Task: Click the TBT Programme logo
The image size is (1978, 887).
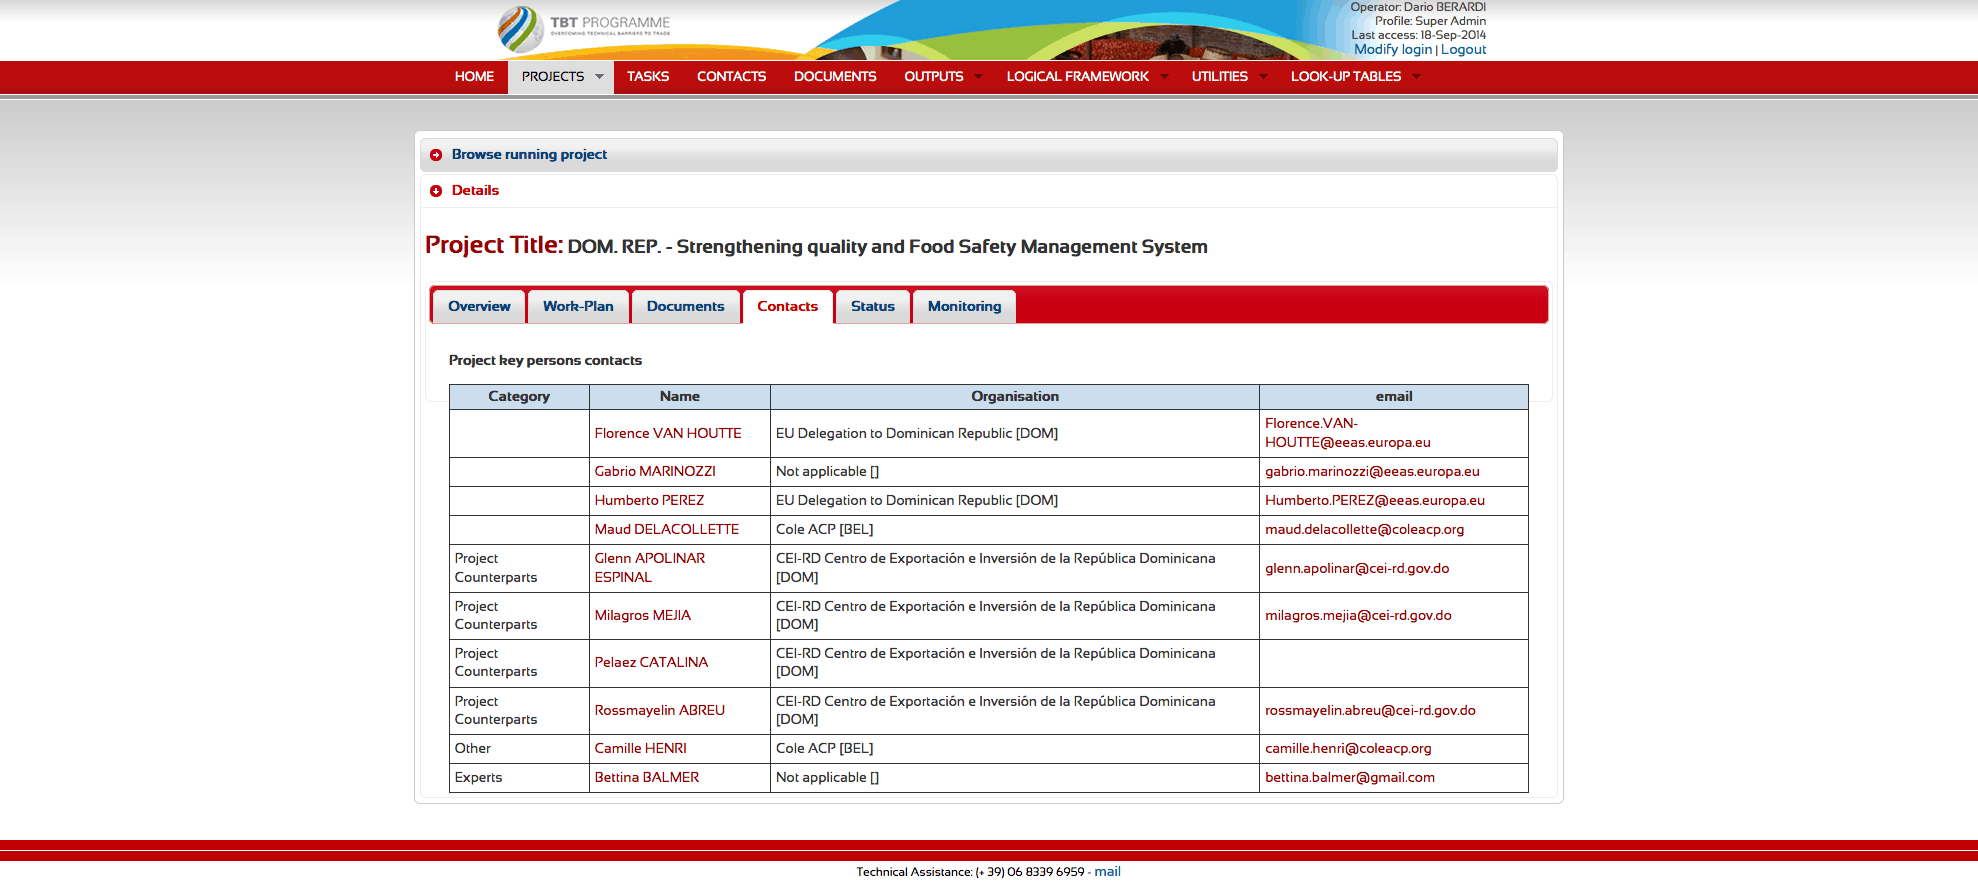Action: coord(584,29)
